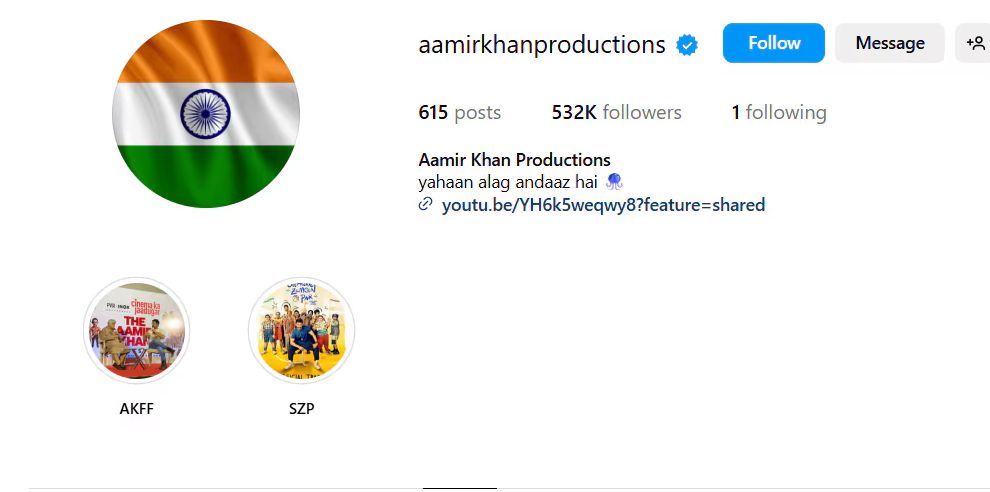Open the youtu.be link in bio
Screen dimensions: 990x492
603,205
